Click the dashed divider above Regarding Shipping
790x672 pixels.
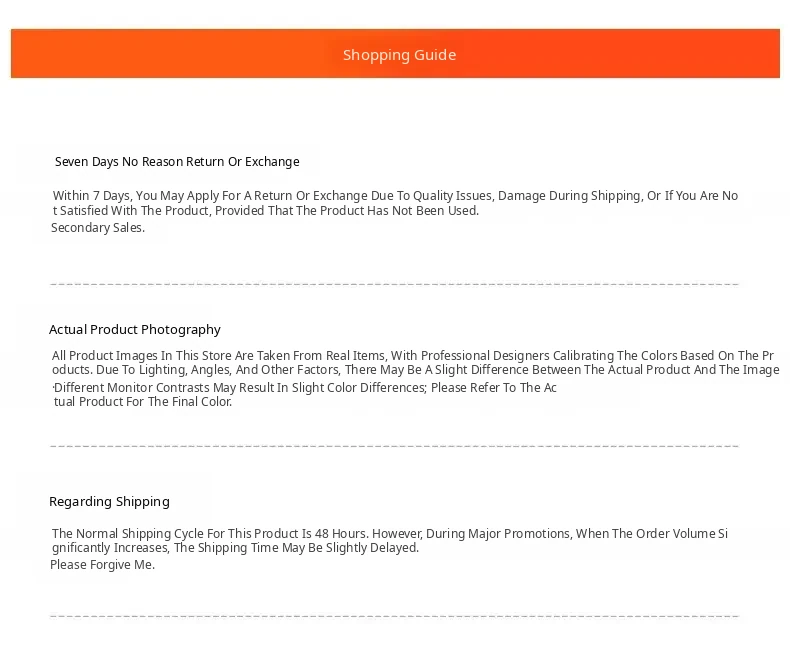pos(394,446)
